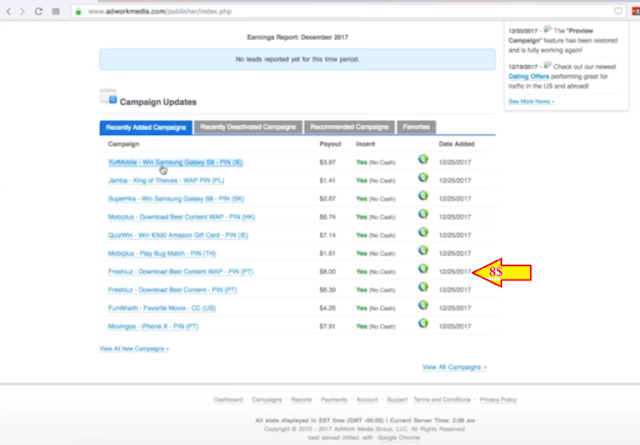
Task: Open the Recommended Campaigns tab
Action: [x=349, y=127]
